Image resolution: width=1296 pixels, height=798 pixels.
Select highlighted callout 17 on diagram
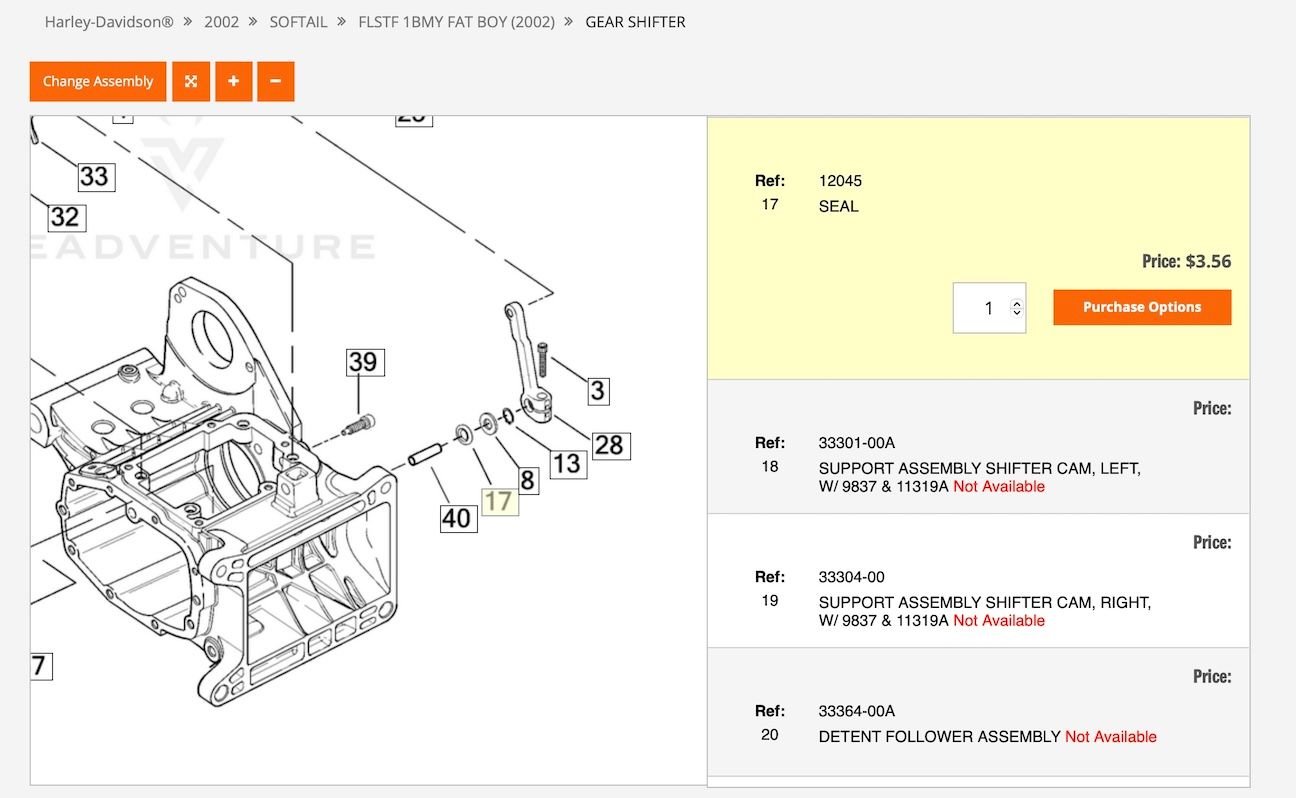point(499,500)
